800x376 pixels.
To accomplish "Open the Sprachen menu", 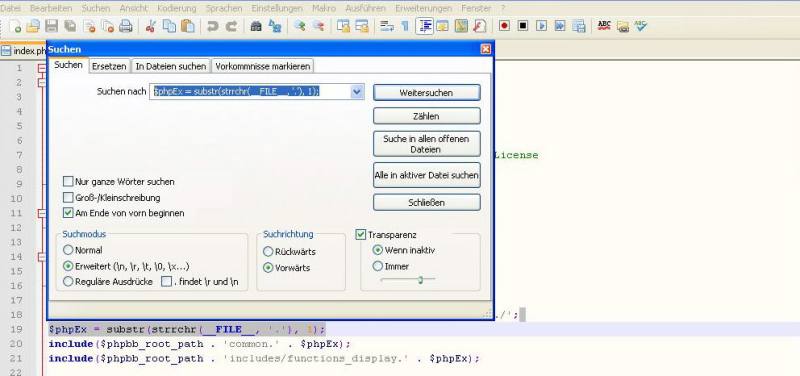I will click(x=223, y=8).
